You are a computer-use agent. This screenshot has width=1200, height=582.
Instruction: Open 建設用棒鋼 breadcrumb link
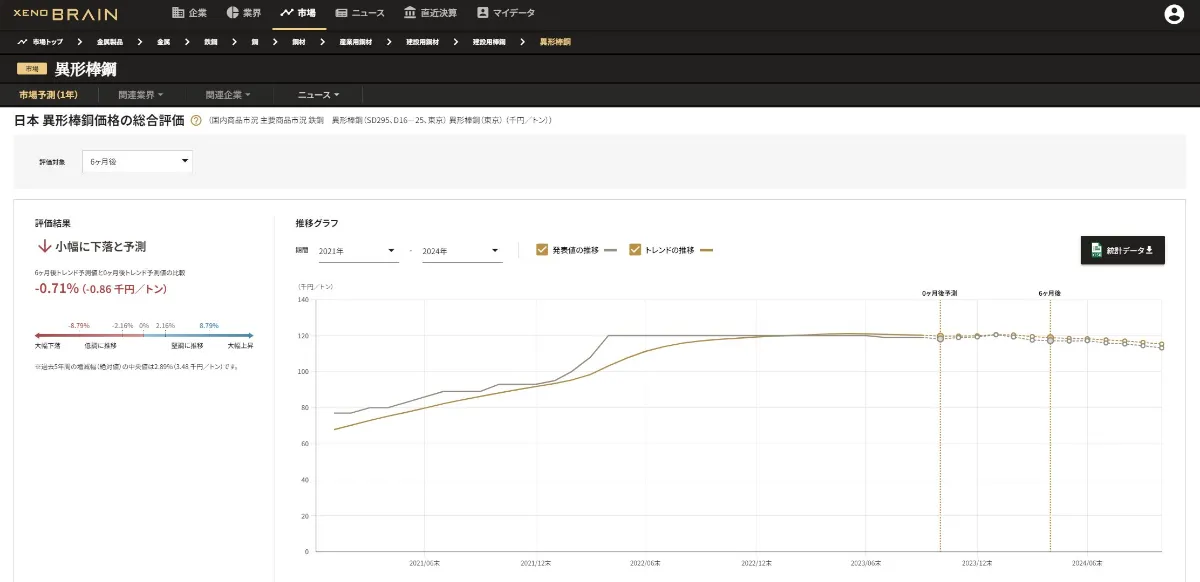[x=489, y=42]
